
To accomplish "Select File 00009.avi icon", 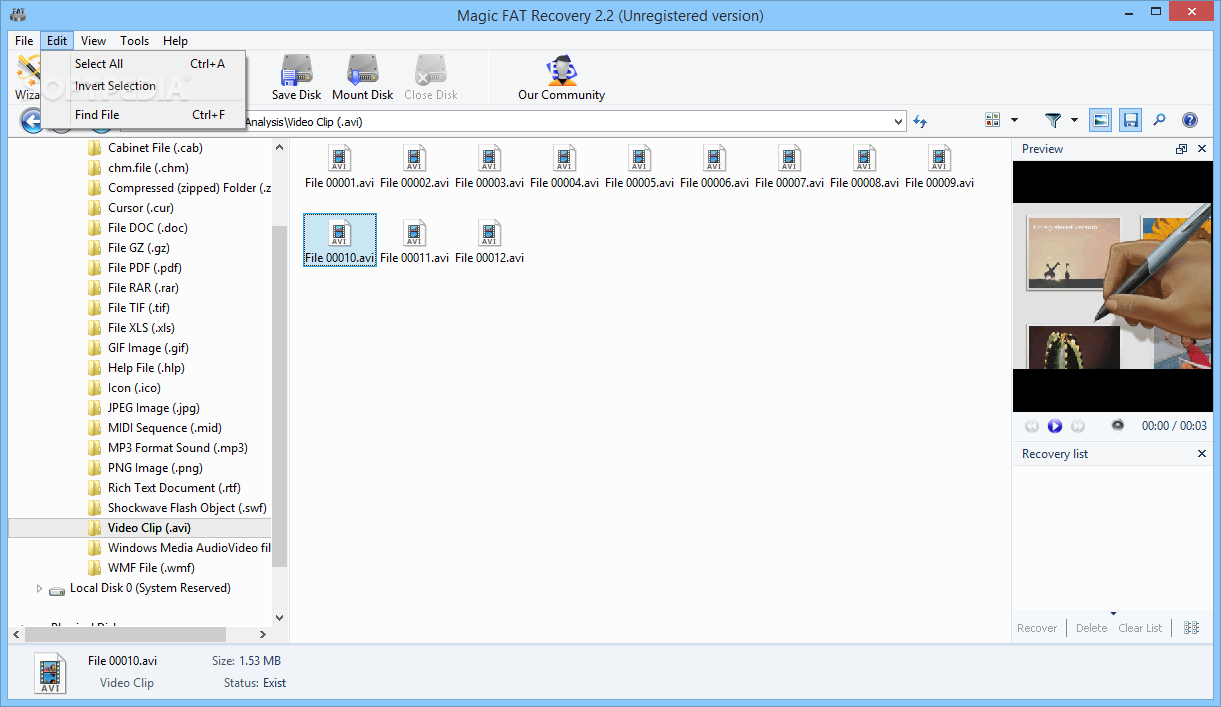I will (939, 159).
